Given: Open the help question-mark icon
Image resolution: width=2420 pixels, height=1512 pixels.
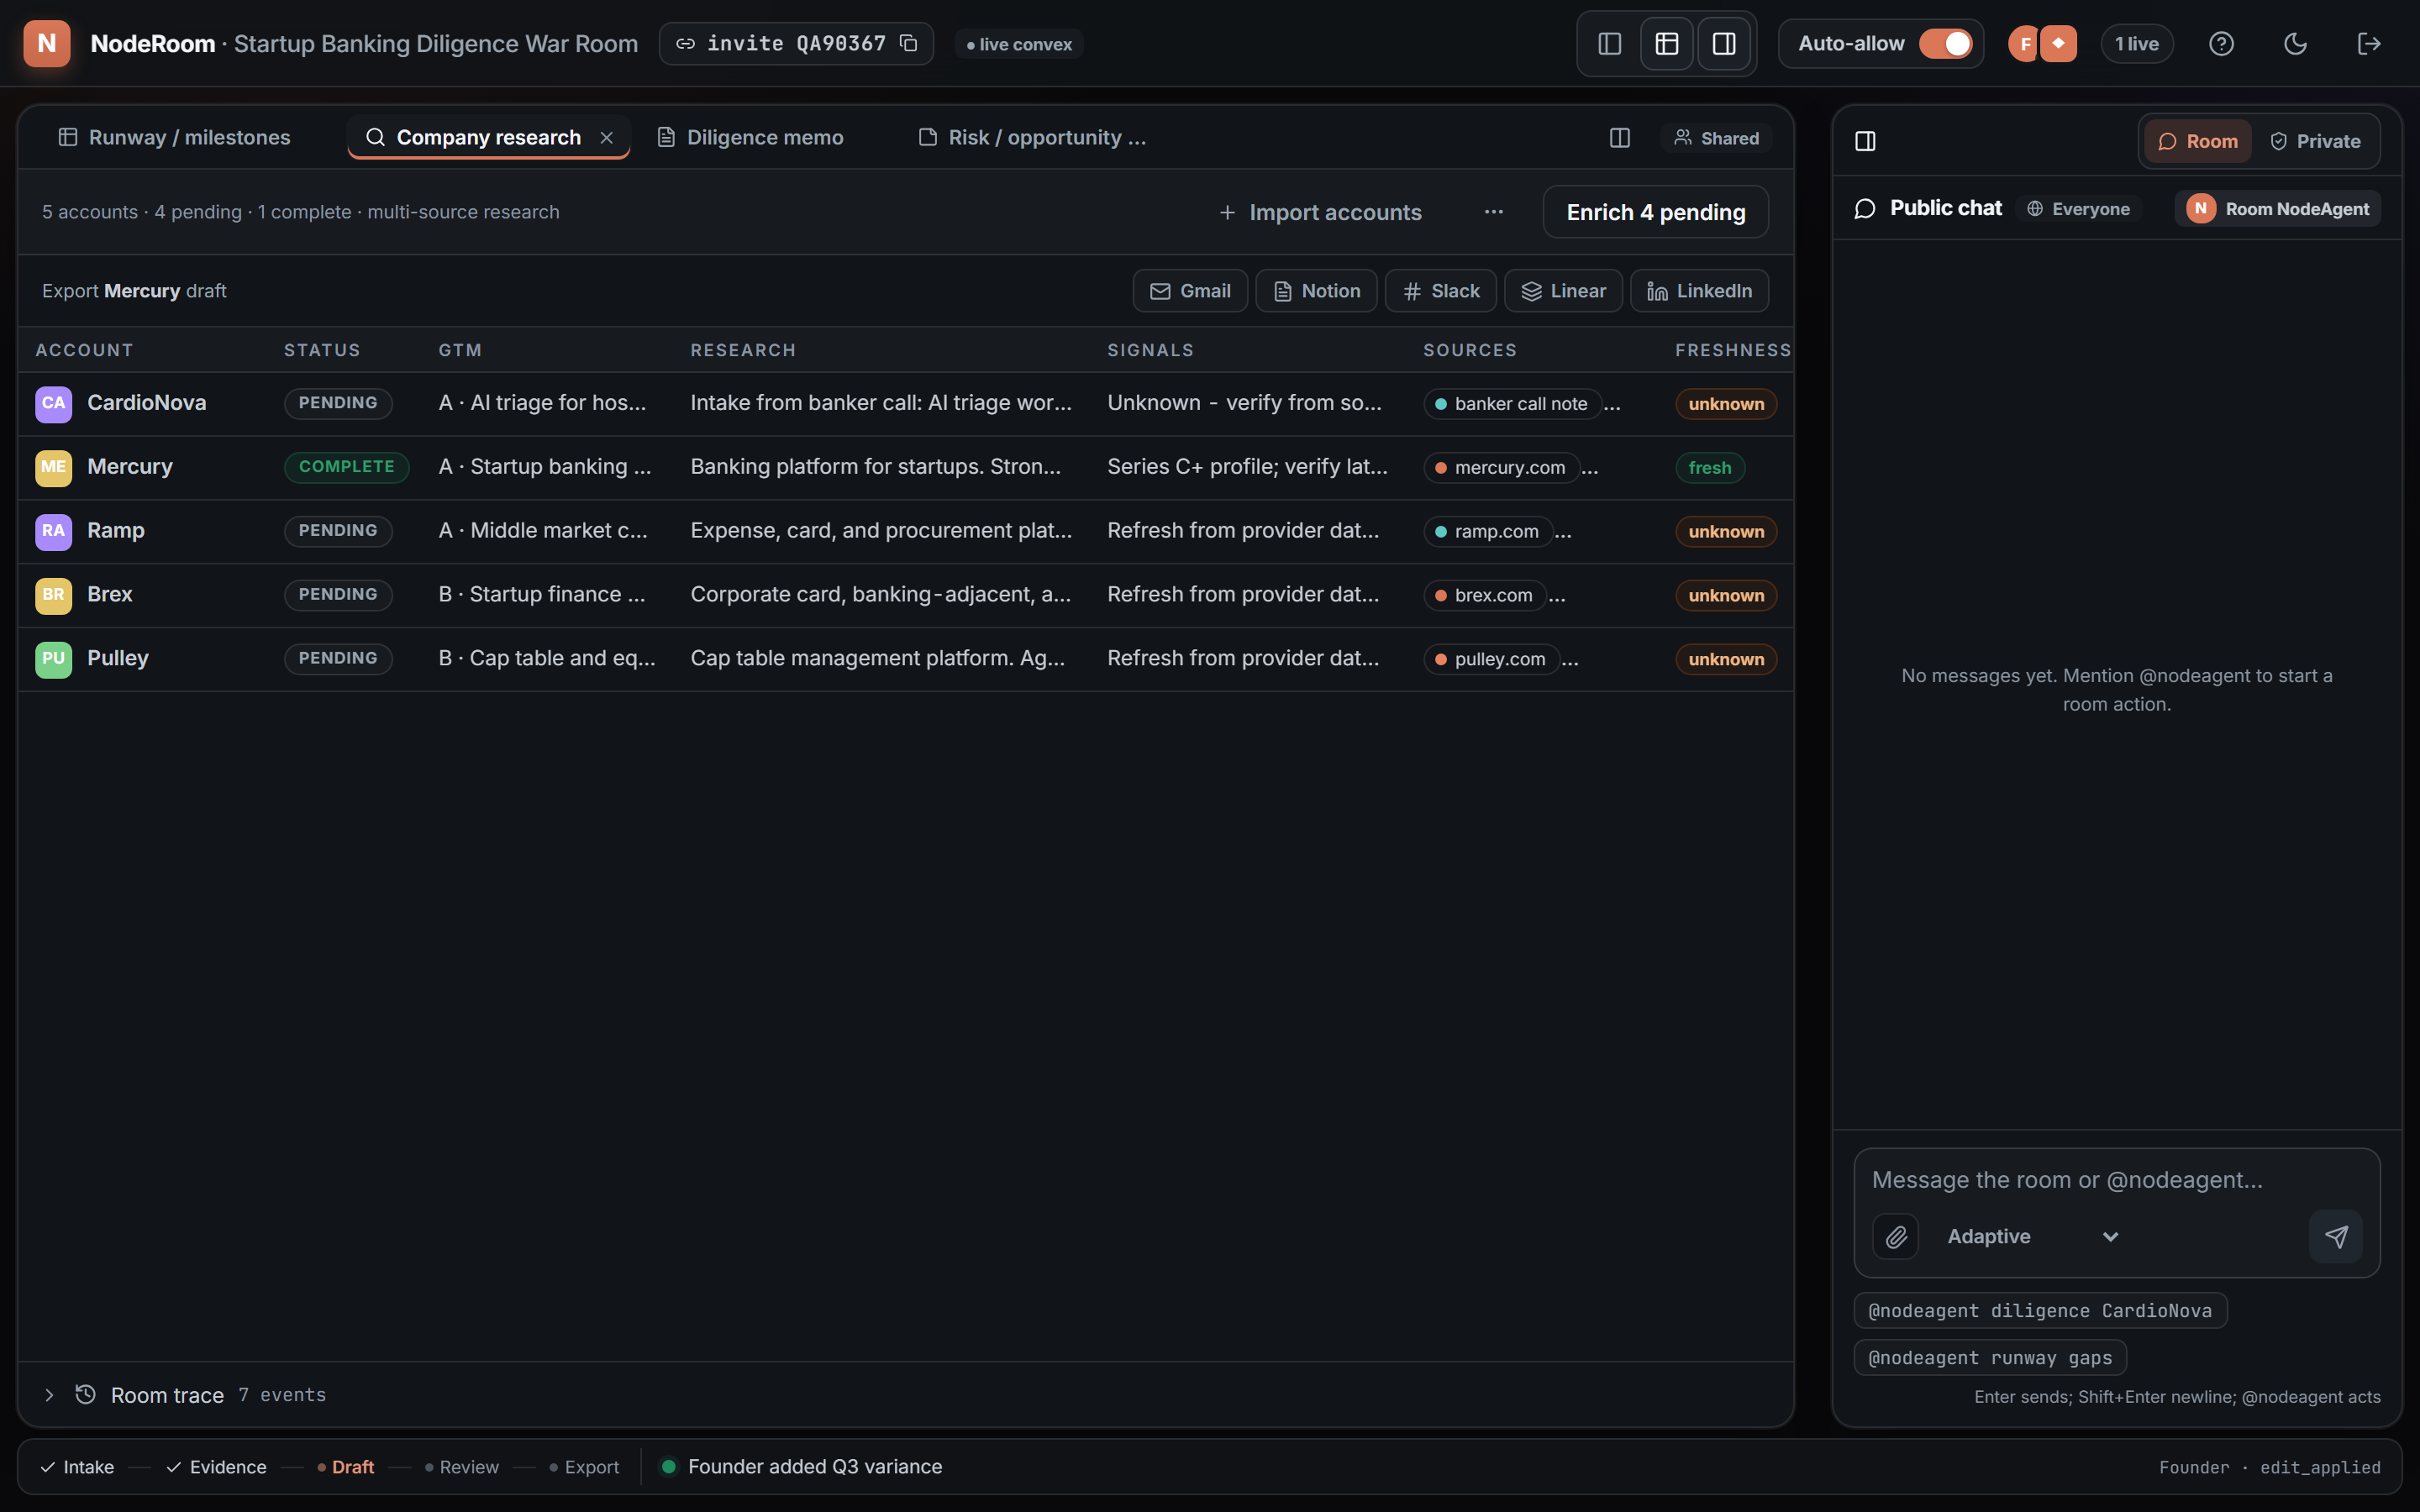Looking at the screenshot, I should click(x=2221, y=43).
